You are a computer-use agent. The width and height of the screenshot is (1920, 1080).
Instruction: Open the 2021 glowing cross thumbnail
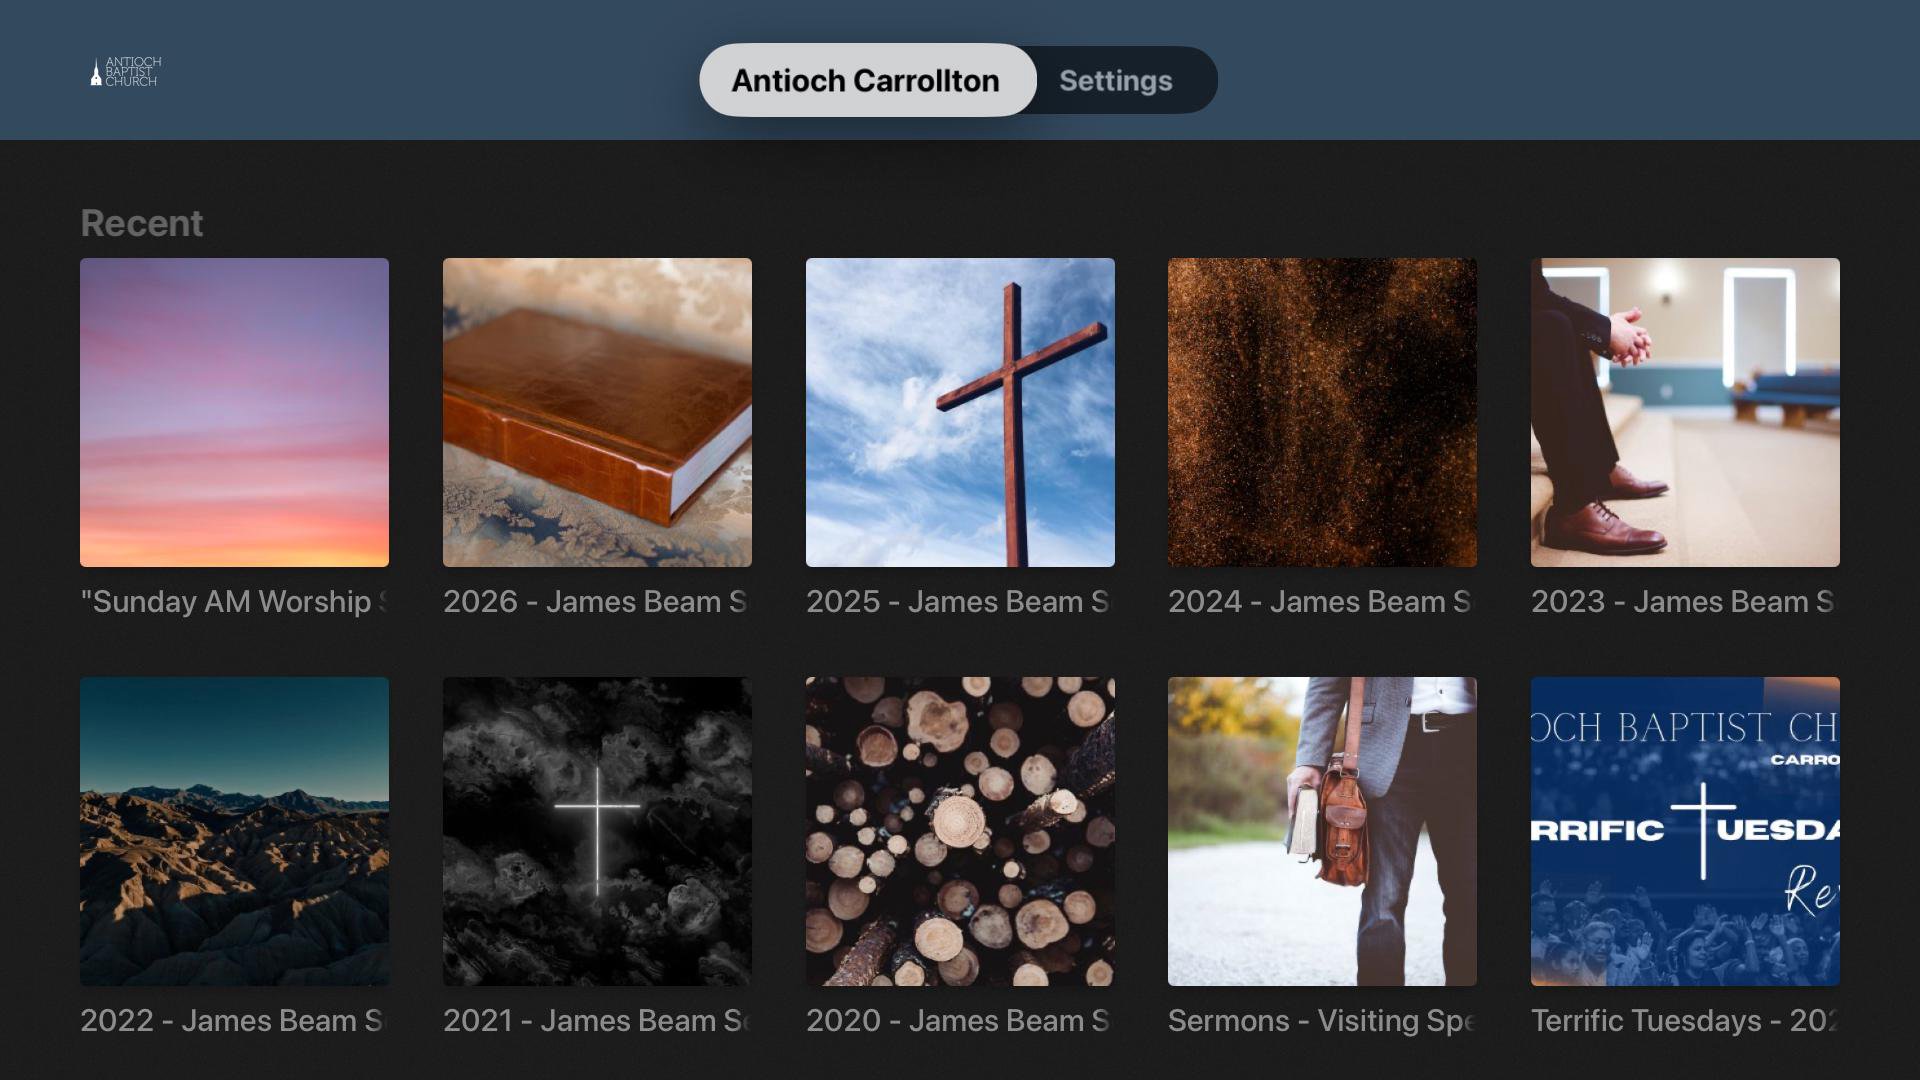[x=597, y=831]
